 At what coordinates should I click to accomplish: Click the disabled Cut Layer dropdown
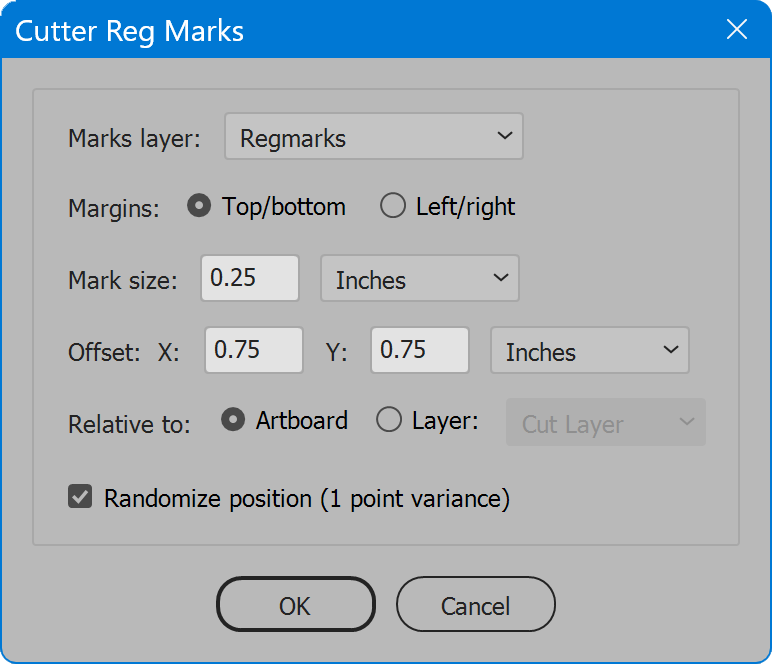606,423
